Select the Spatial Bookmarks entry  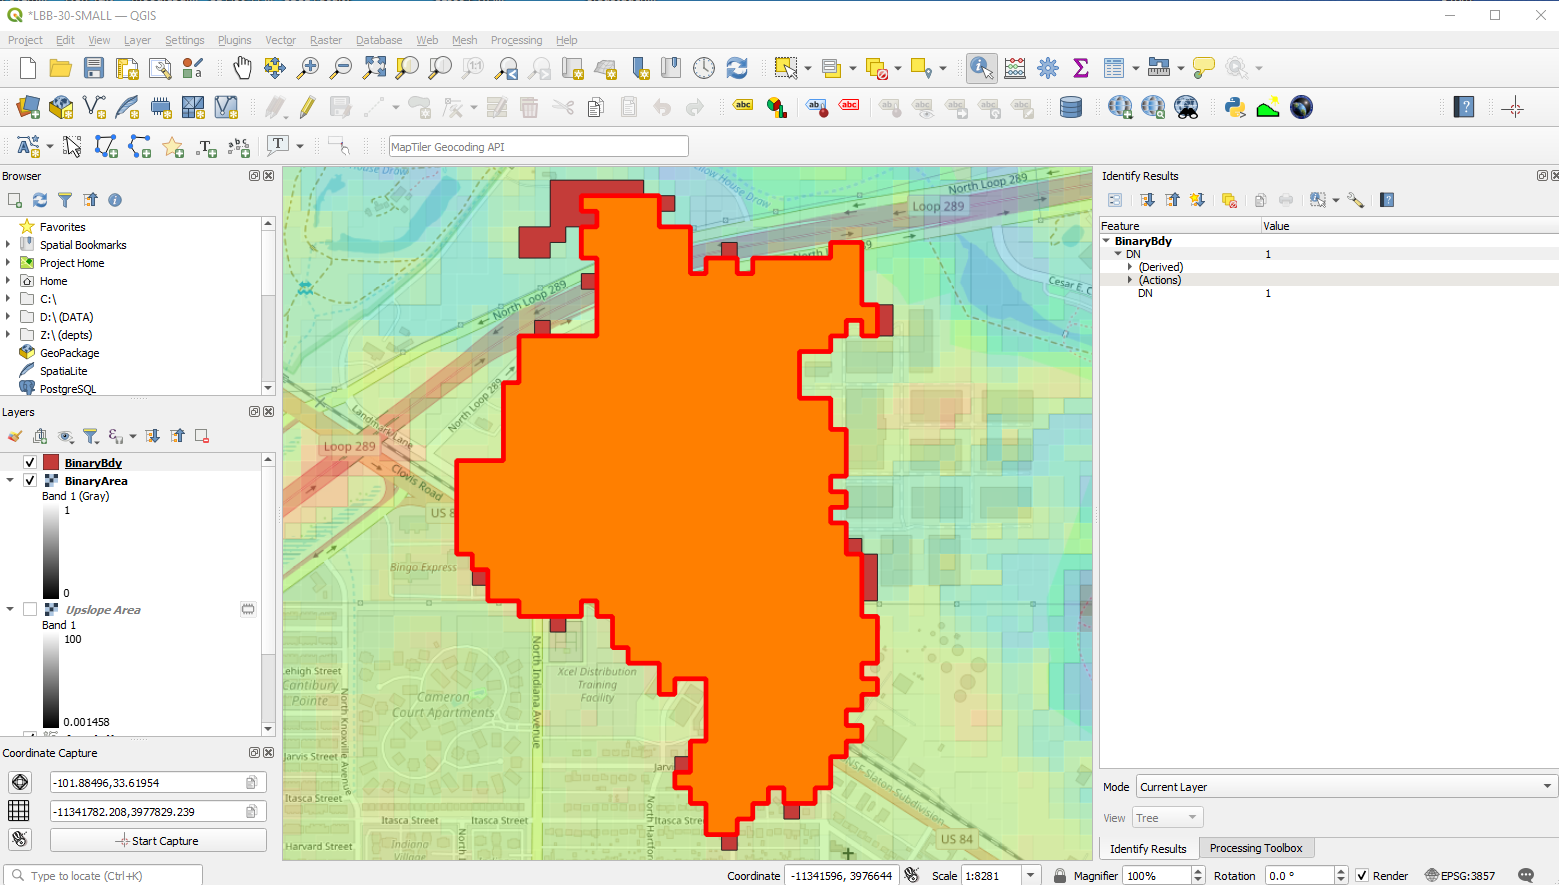83,245
